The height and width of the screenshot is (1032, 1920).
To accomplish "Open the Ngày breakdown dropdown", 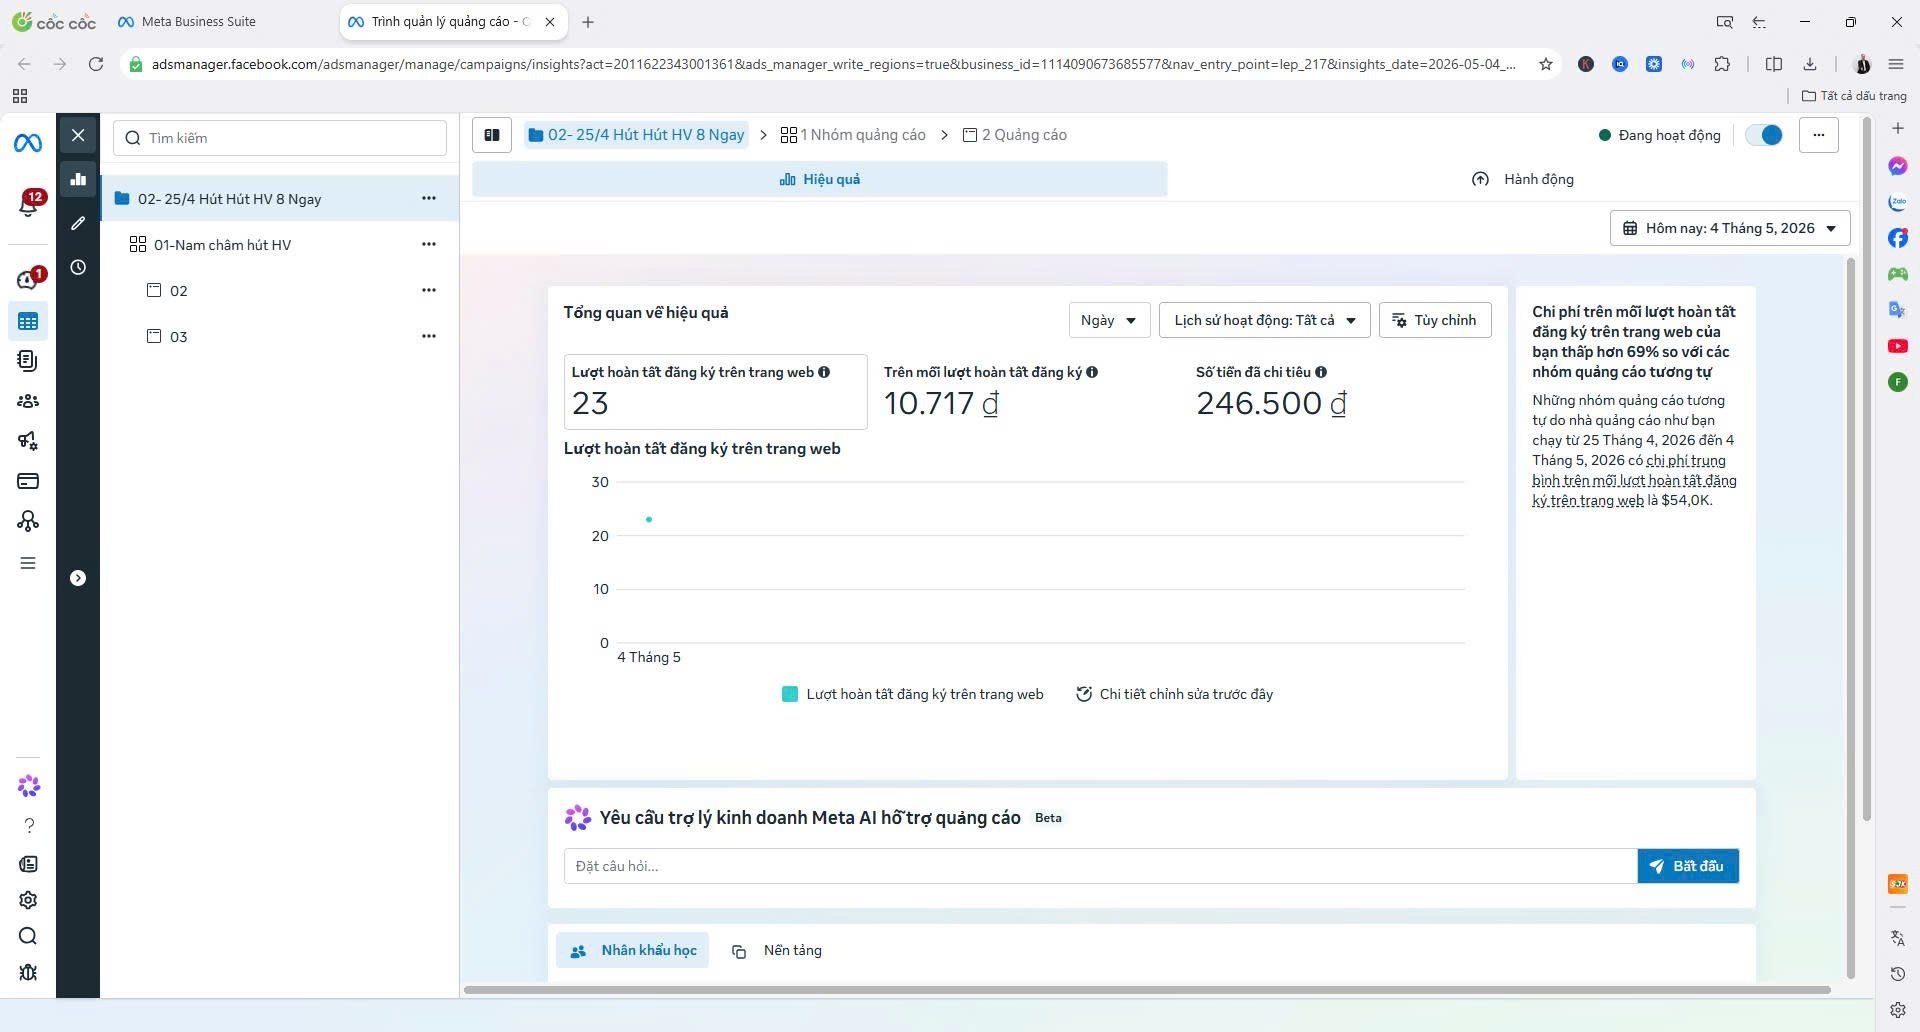I will (x=1109, y=320).
